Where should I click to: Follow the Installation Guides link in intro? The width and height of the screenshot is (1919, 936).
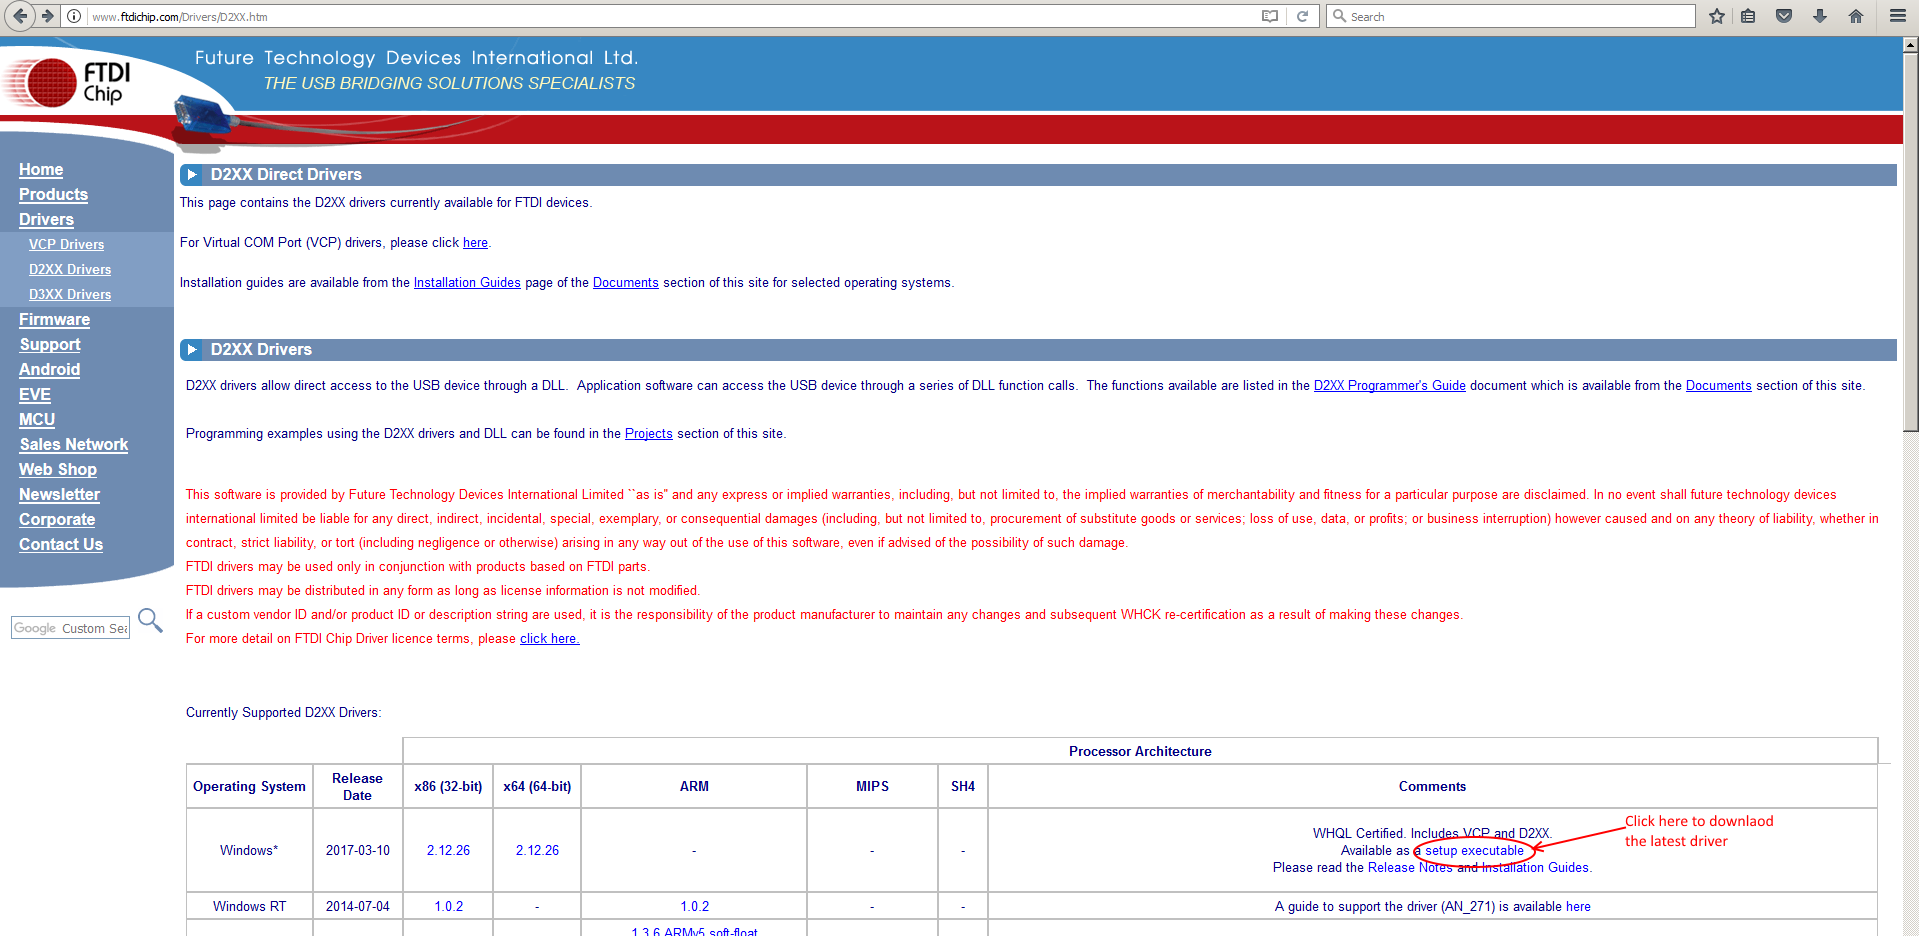pos(467,283)
